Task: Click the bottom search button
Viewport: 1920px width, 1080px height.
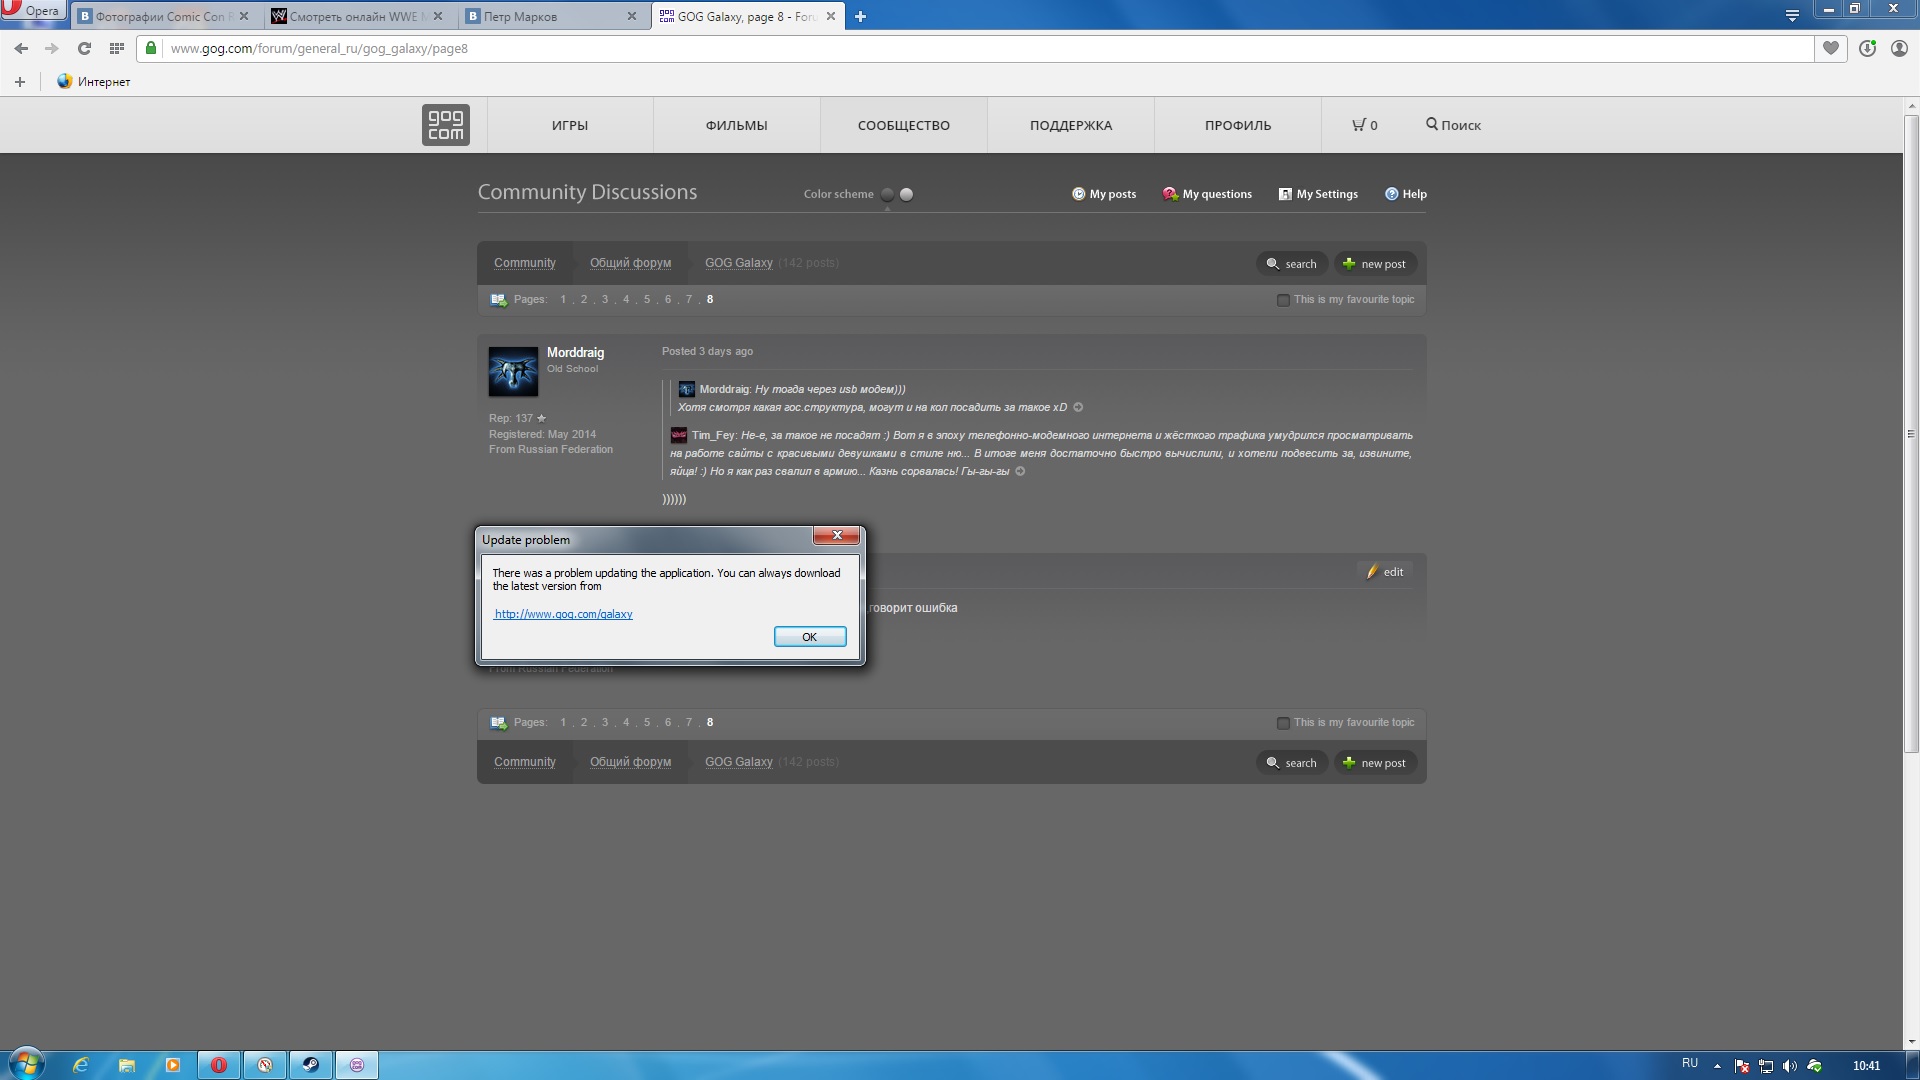Action: coord(1292,763)
